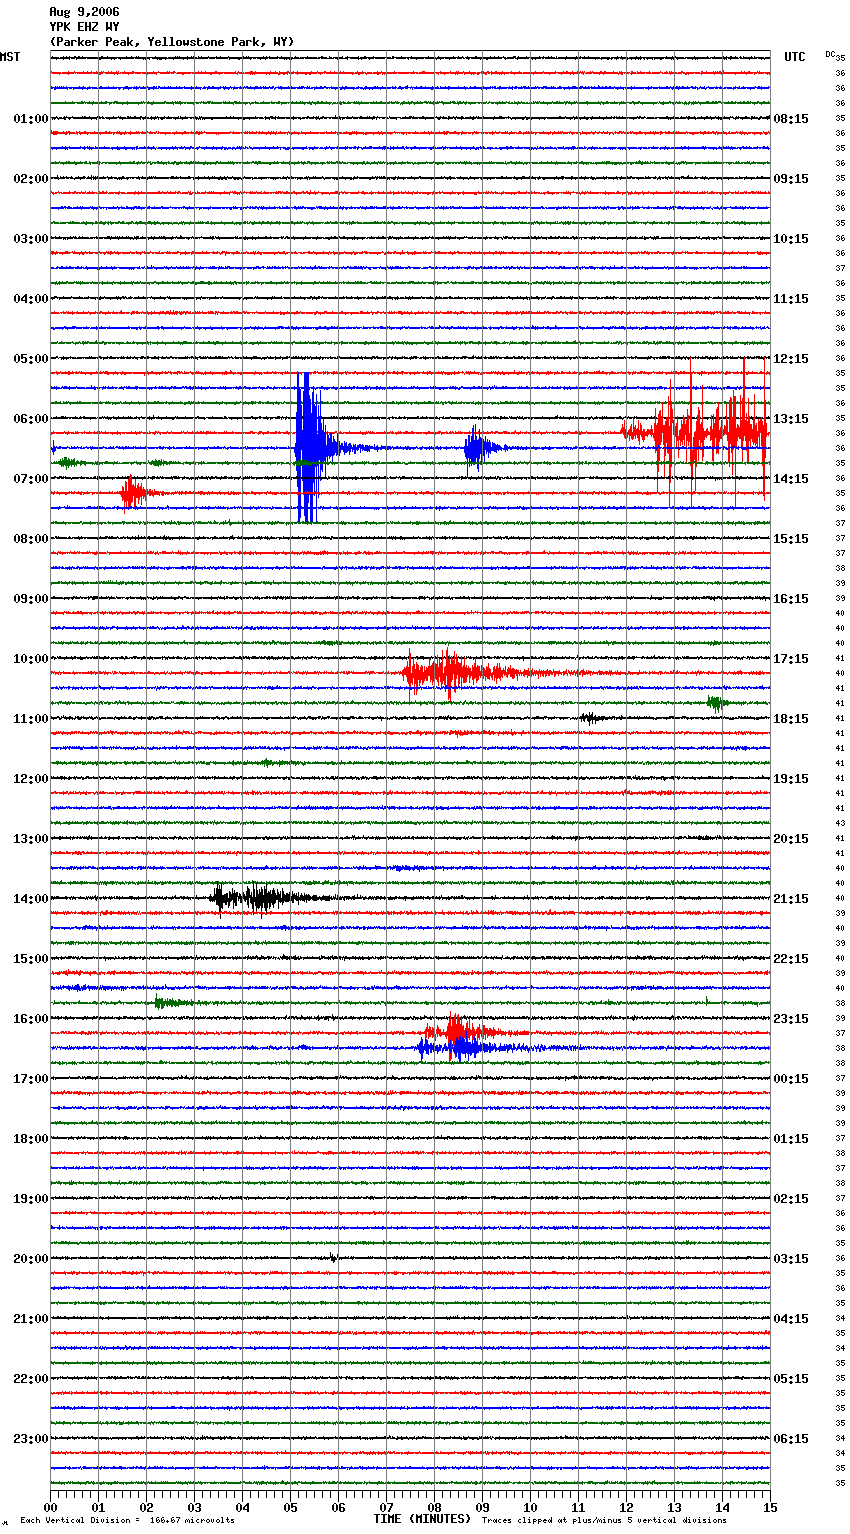
Task: Click the '15' minute tick on time axis
Action: (770, 1507)
